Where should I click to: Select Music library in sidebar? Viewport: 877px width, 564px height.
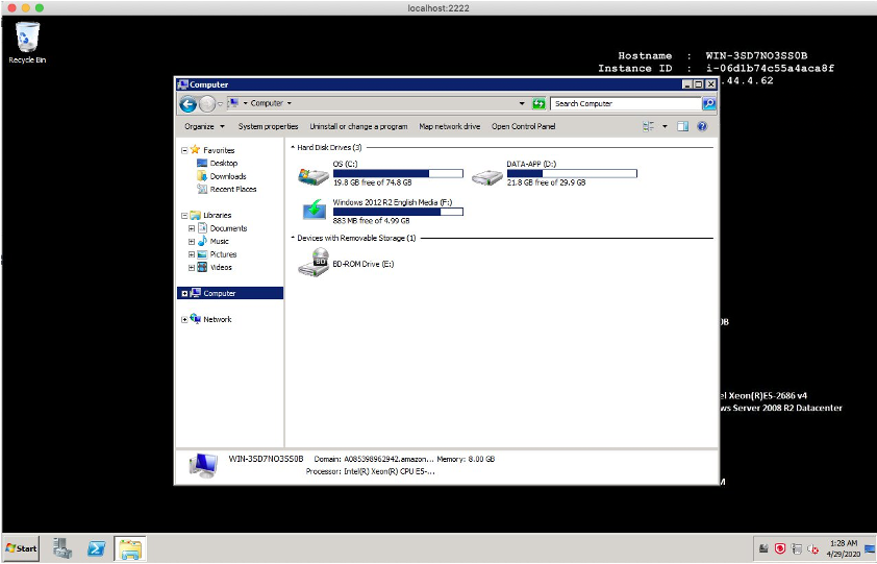(219, 241)
